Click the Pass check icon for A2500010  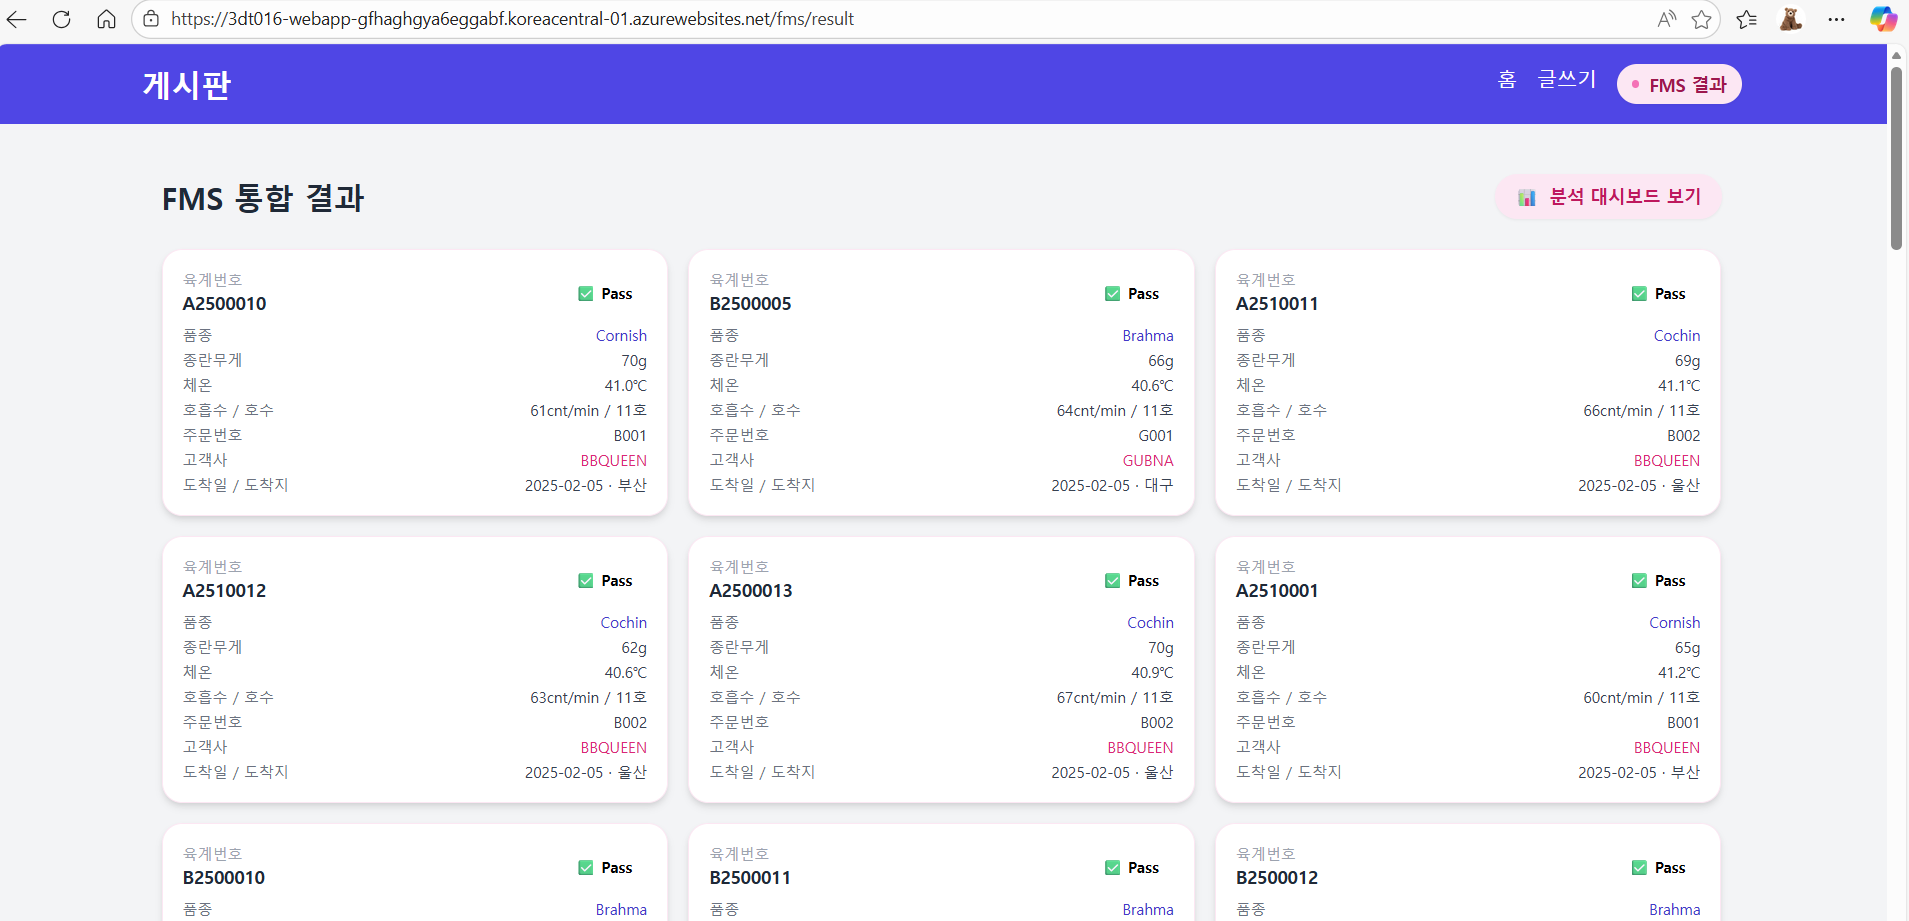coord(586,294)
